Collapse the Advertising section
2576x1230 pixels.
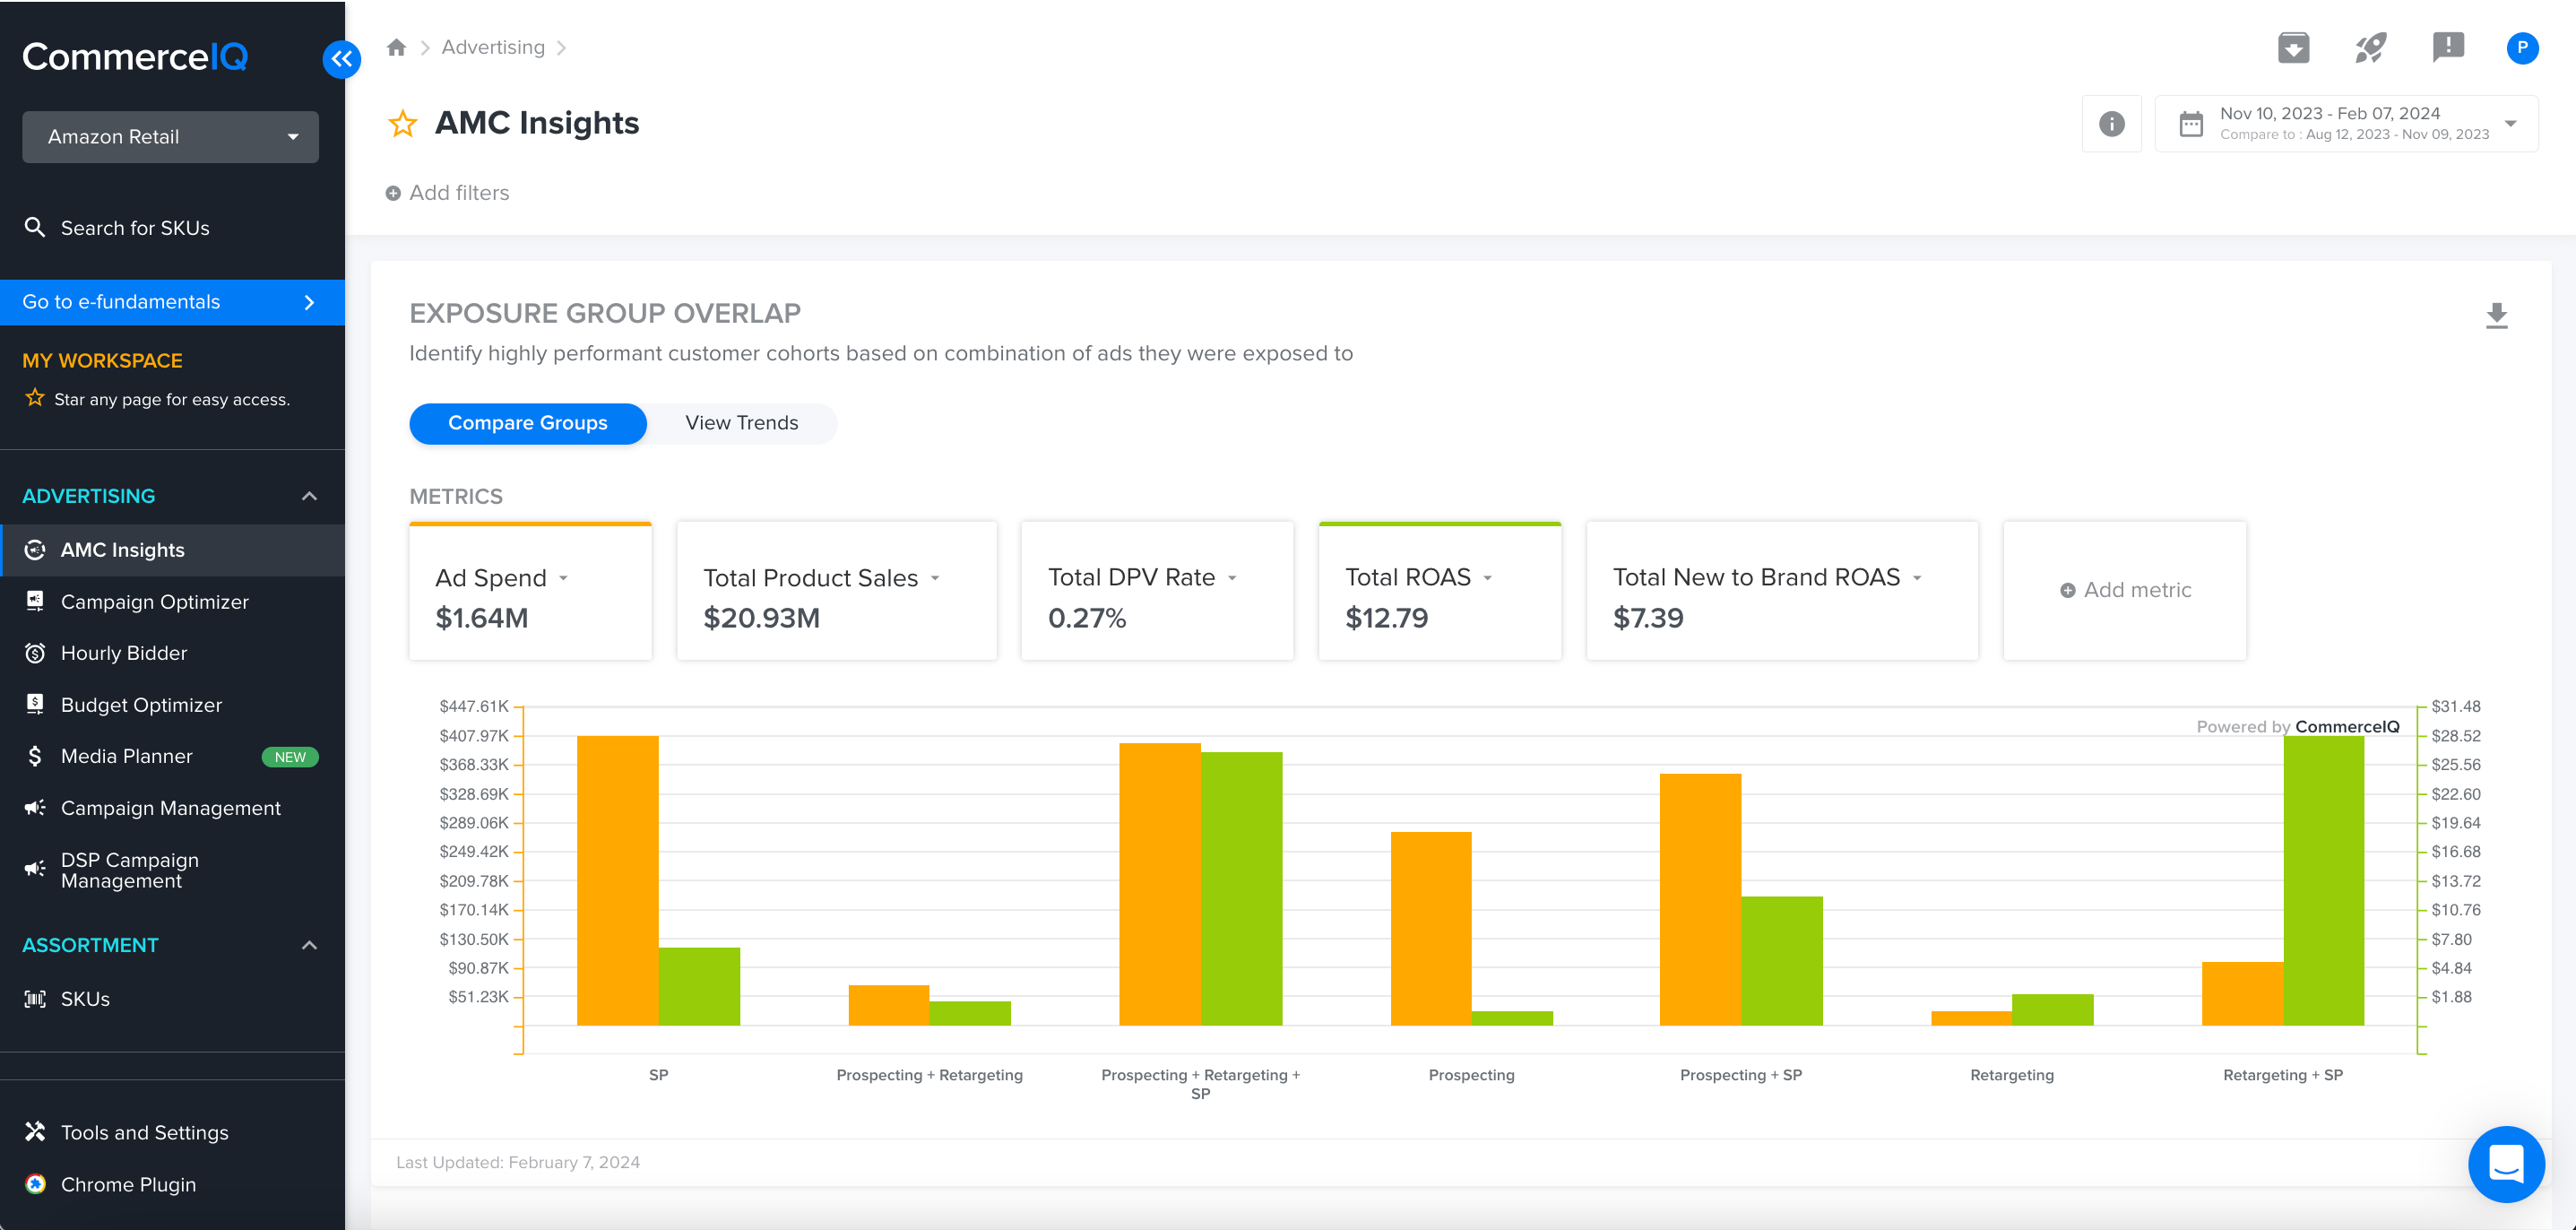point(309,496)
